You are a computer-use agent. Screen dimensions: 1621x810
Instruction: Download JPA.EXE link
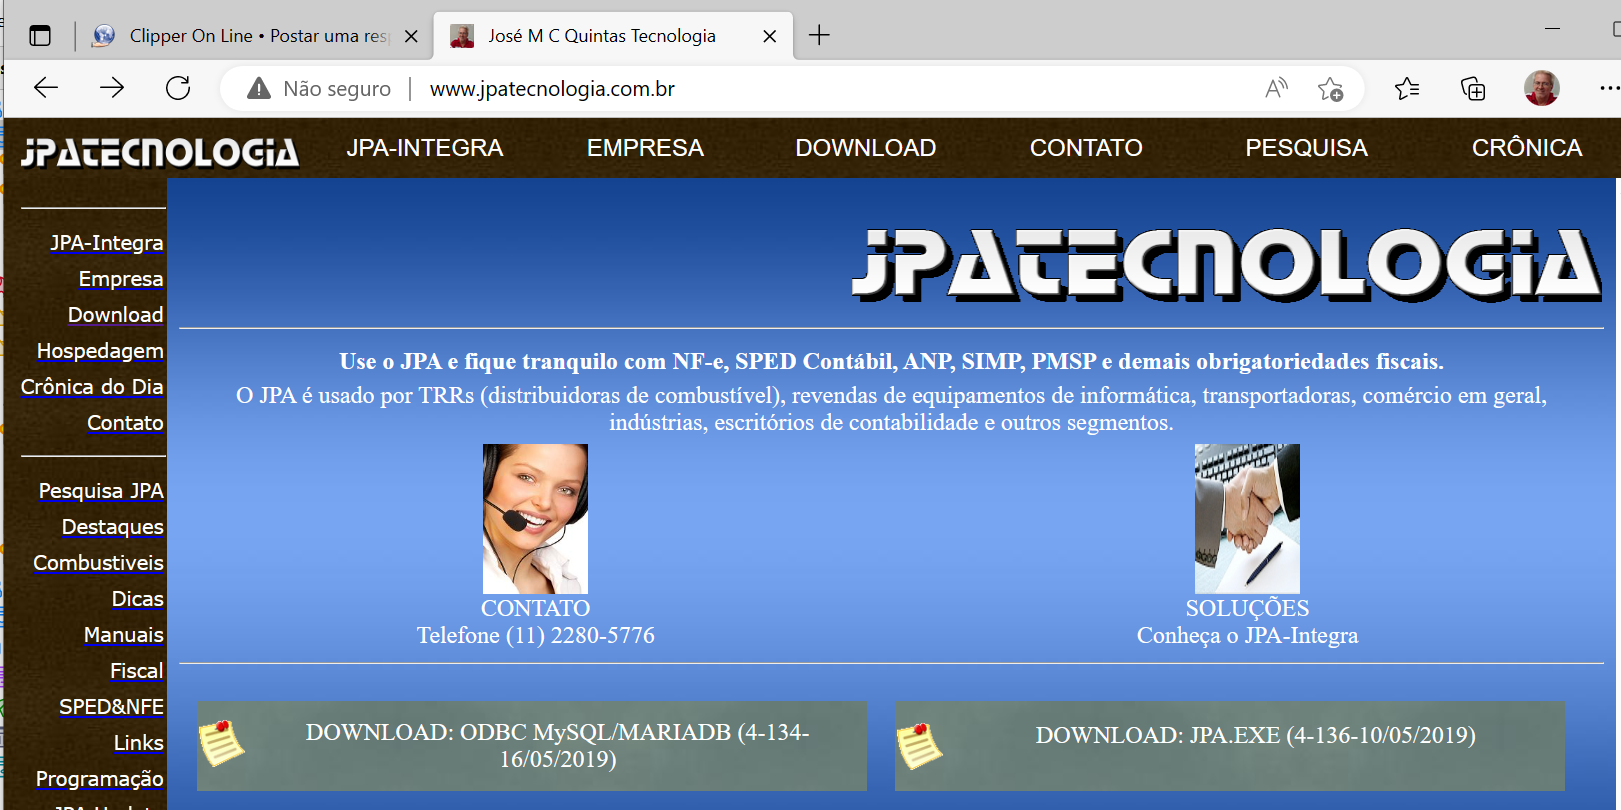[1255, 735]
